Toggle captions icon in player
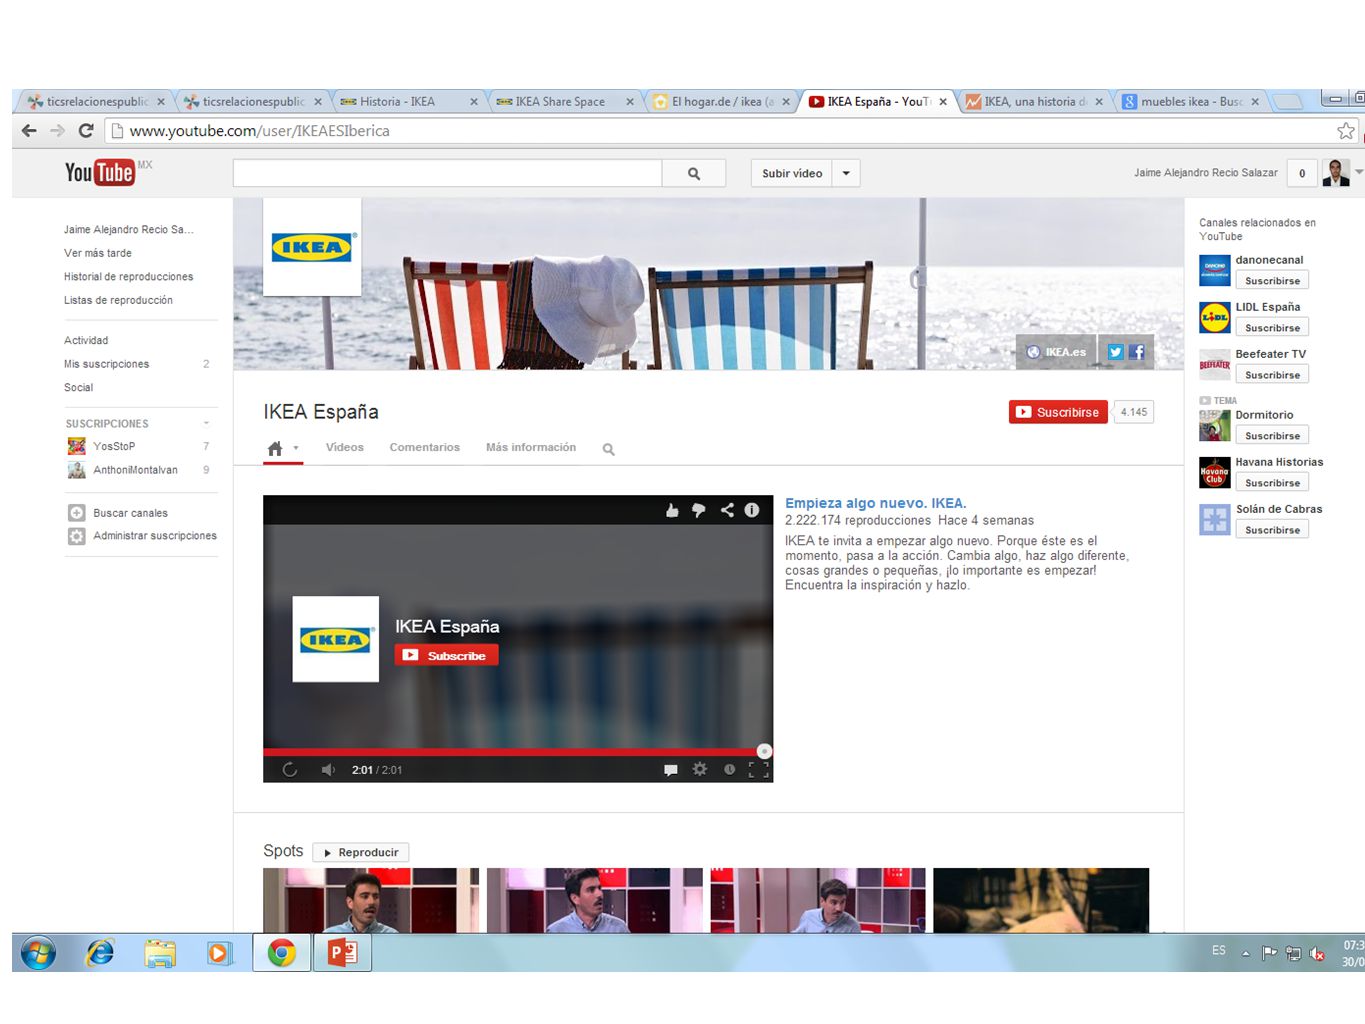This screenshot has width=1365, height=1024. tap(670, 769)
